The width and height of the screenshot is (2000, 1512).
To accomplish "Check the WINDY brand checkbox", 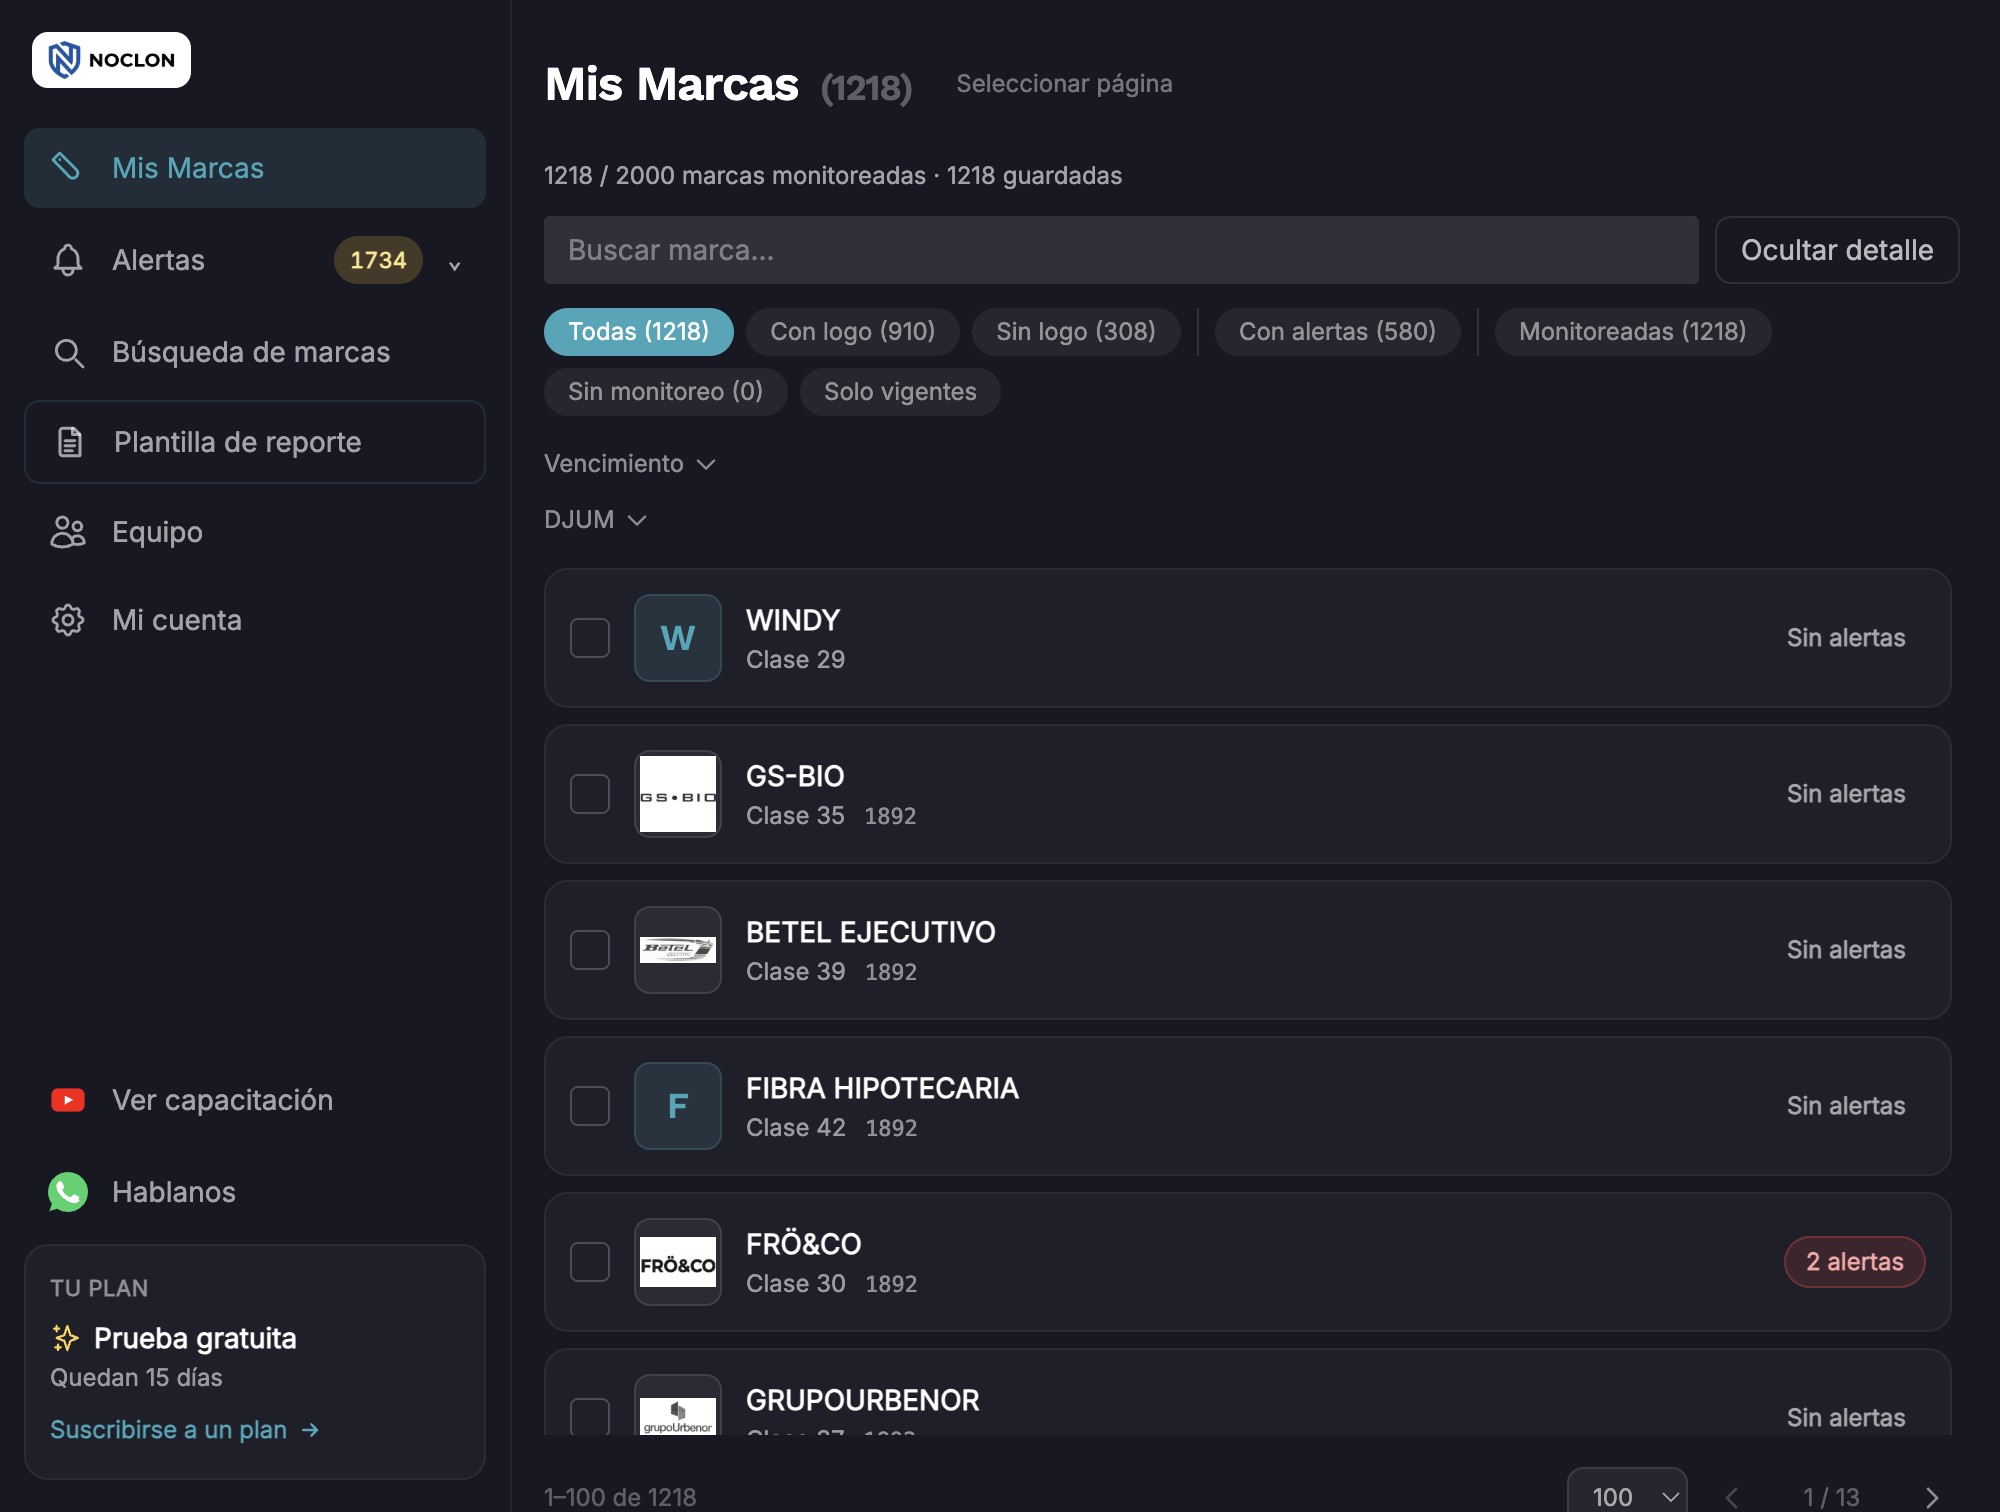I will click(590, 638).
